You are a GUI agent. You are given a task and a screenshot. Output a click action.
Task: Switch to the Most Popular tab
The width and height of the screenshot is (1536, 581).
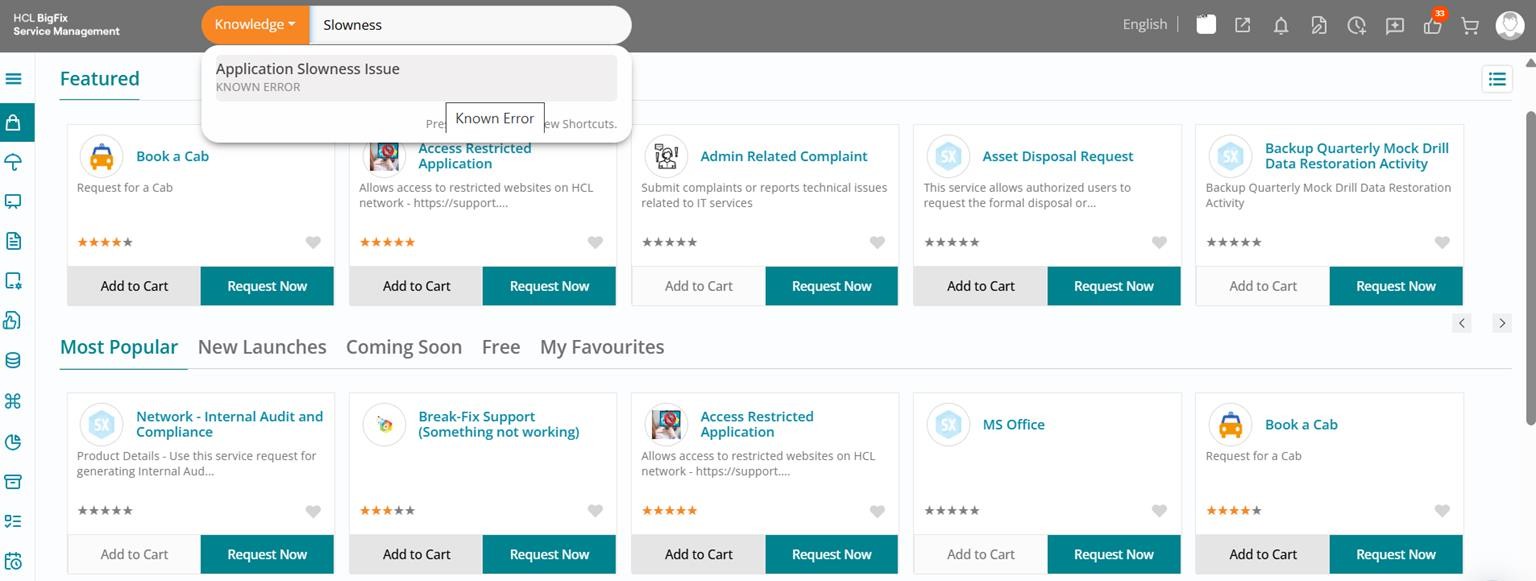119,347
